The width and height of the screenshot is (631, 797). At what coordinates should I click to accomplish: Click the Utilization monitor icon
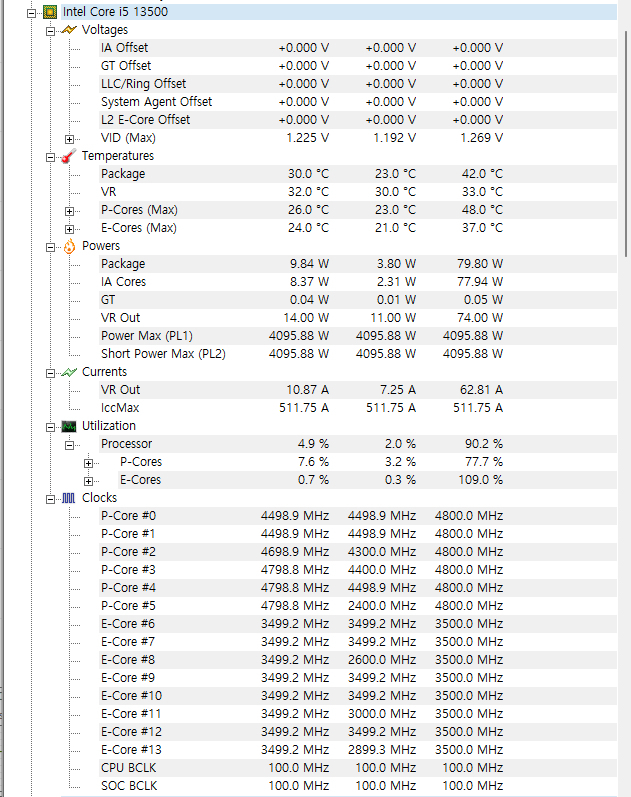[69, 426]
